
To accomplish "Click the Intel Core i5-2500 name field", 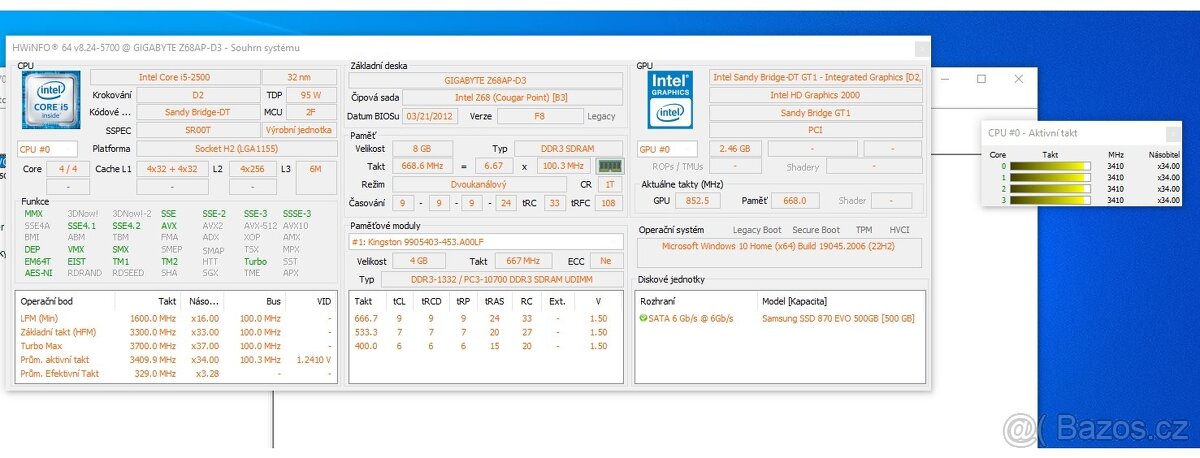I will pos(174,77).
